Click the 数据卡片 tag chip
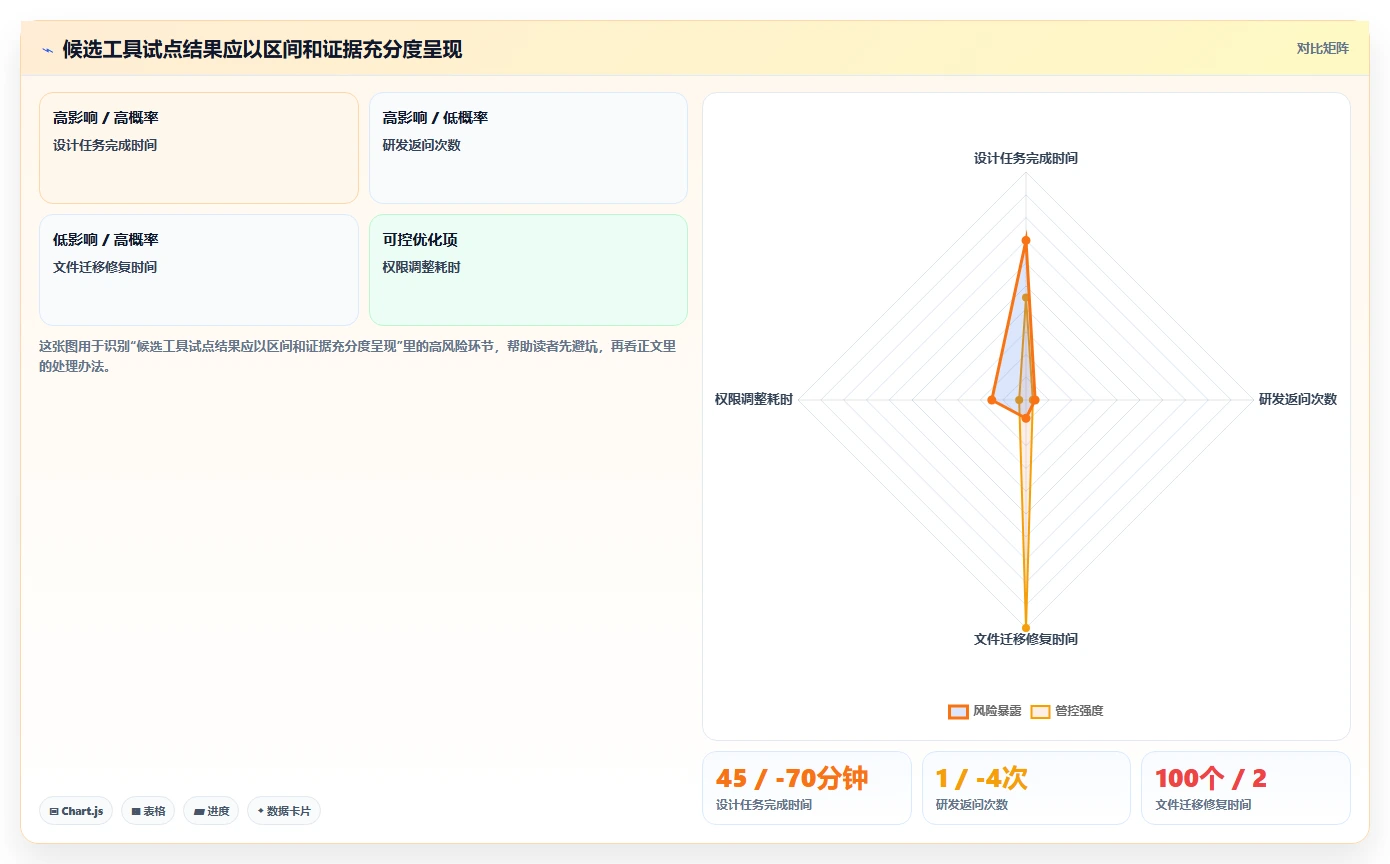 tap(284, 811)
